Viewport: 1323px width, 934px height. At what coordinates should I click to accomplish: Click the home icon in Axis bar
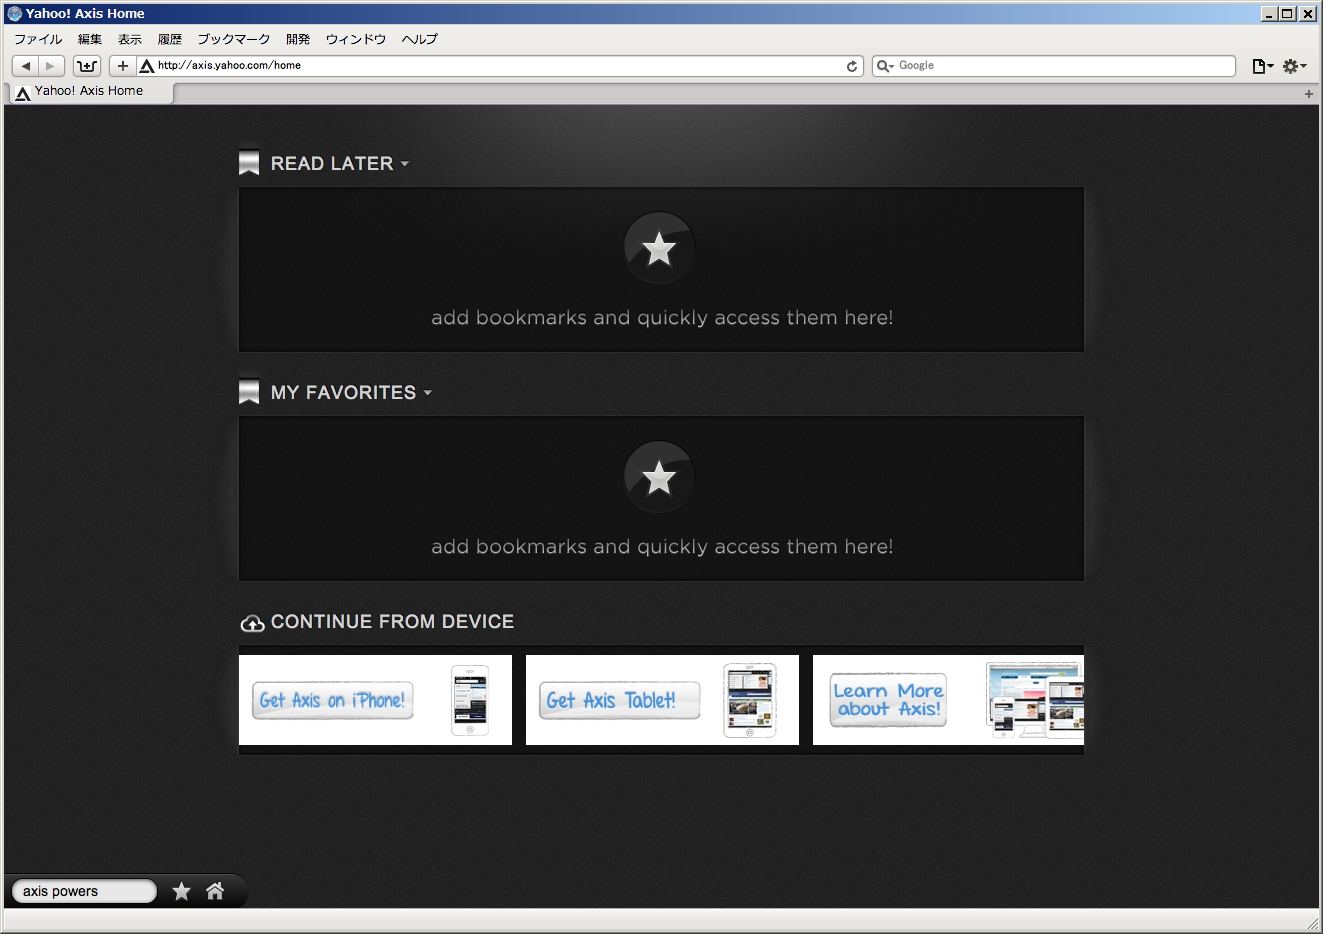[215, 891]
